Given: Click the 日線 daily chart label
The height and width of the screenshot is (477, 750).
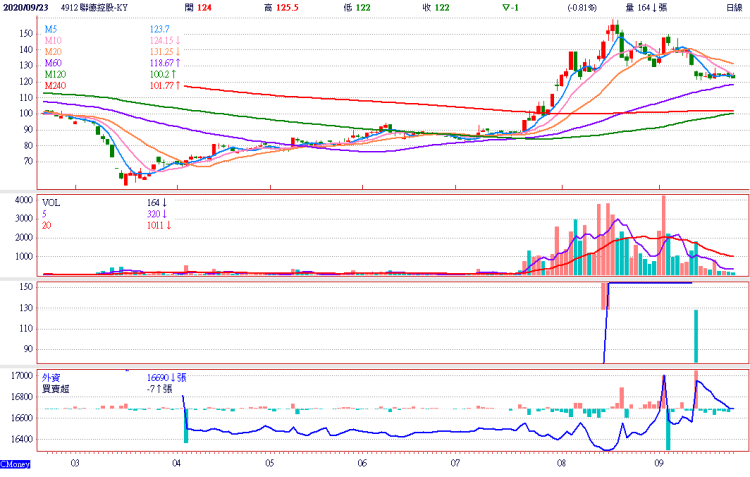Looking at the screenshot, I should tap(734, 8).
